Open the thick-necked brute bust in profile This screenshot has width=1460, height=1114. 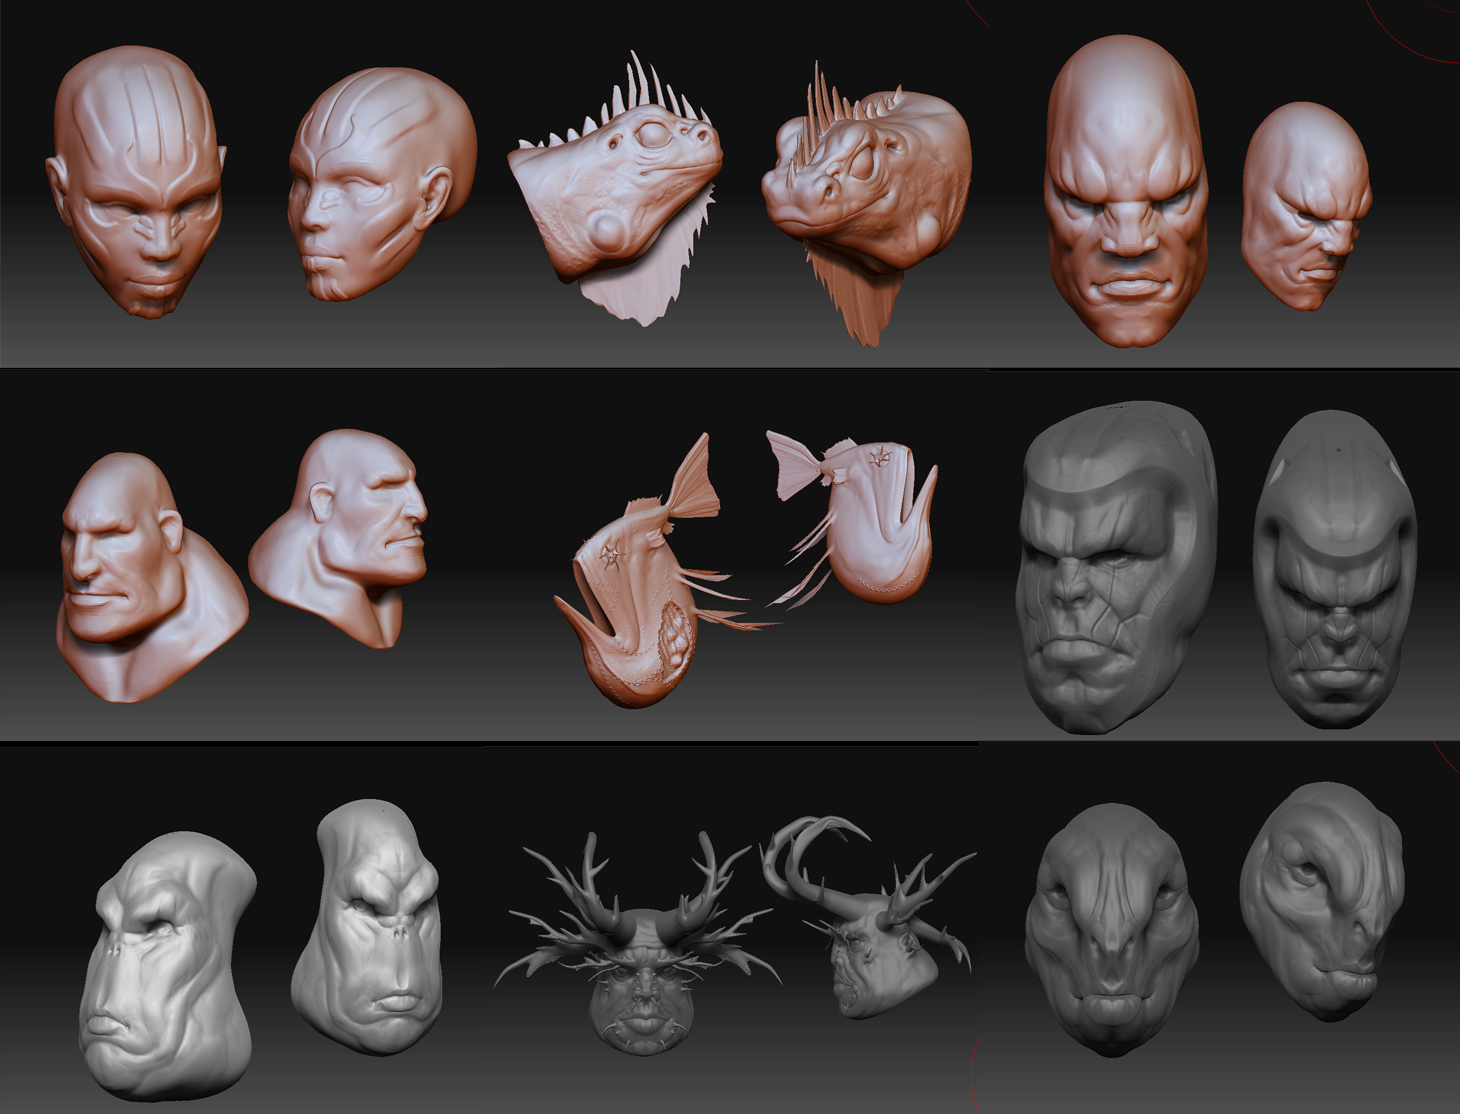pyautogui.click(x=340, y=539)
